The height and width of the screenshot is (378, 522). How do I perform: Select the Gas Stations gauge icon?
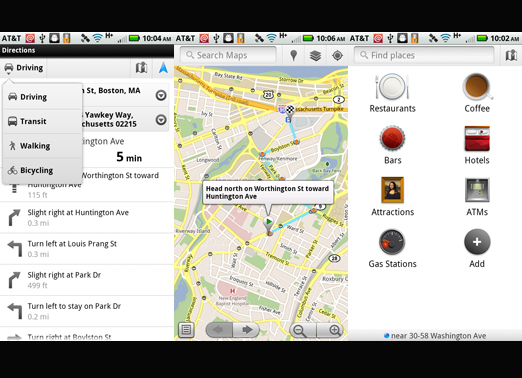click(x=392, y=242)
